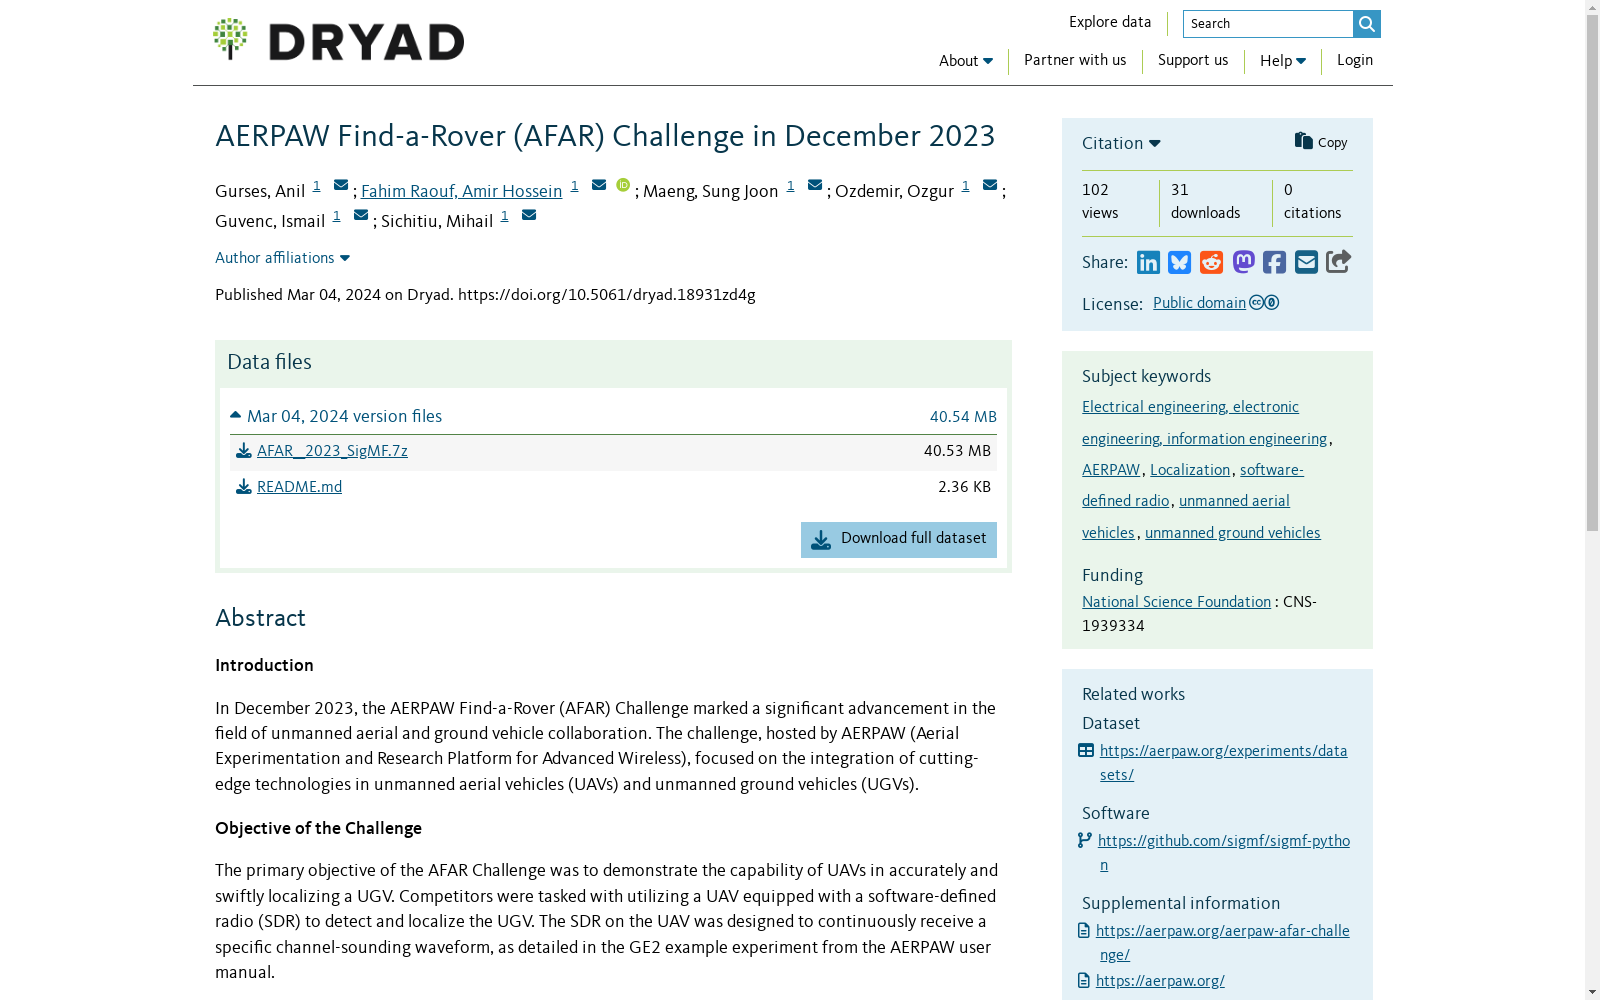Share the dataset by email icon
This screenshot has width=1600, height=1000.
pyautogui.click(x=1306, y=262)
